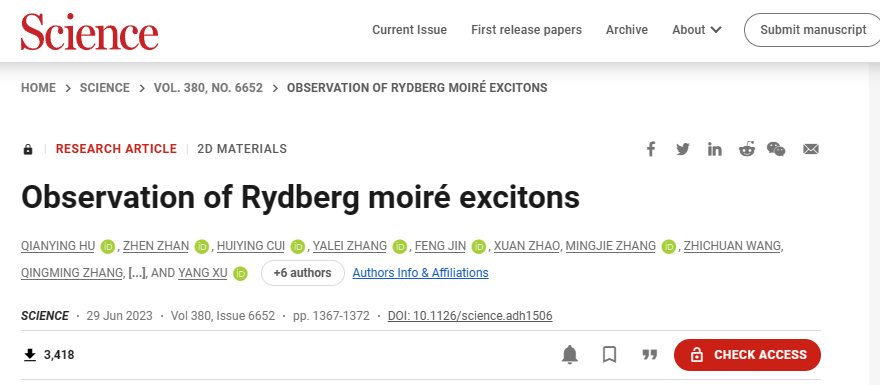This screenshot has height=385, width=880.
Task: Email the article using envelope icon
Action: click(810, 149)
